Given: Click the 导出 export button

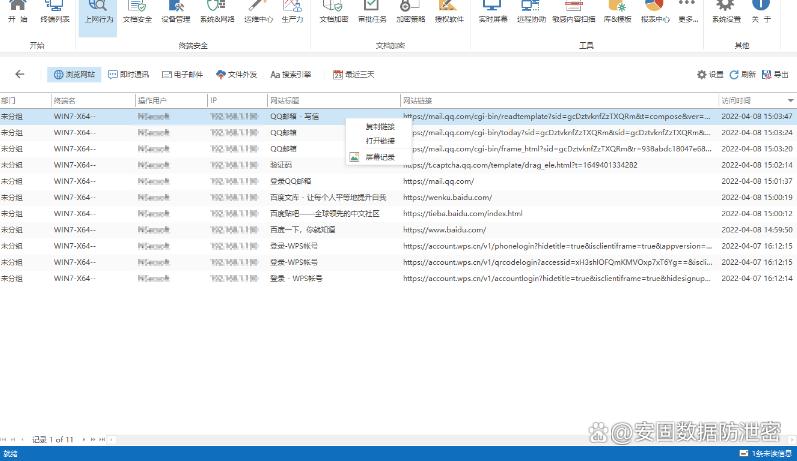Looking at the screenshot, I should pos(774,74).
